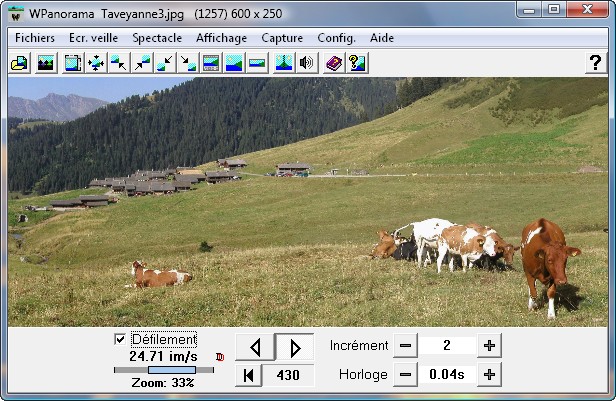The image size is (616, 401).
Task: Increase Incrément with the plus button
Action: pos(489,346)
